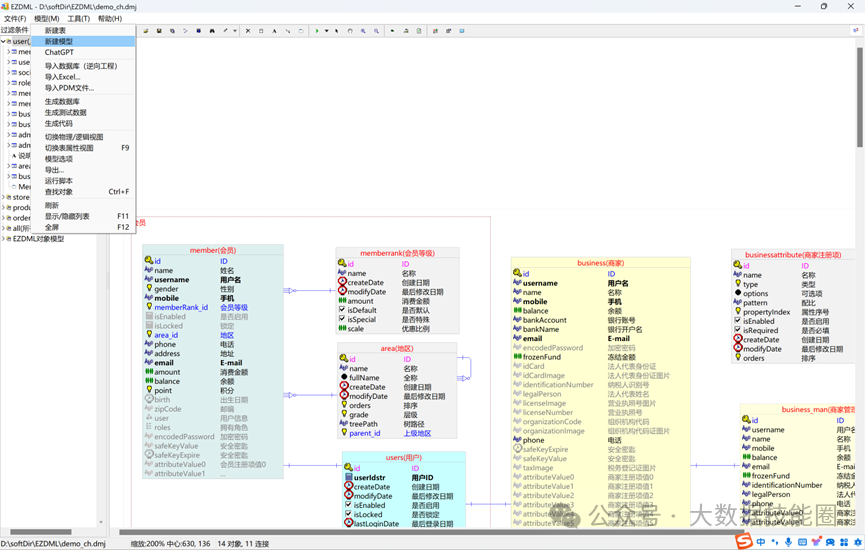Click the open folder icon in toolbar
The height and width of the screenshot is (550, 865).
146,31
